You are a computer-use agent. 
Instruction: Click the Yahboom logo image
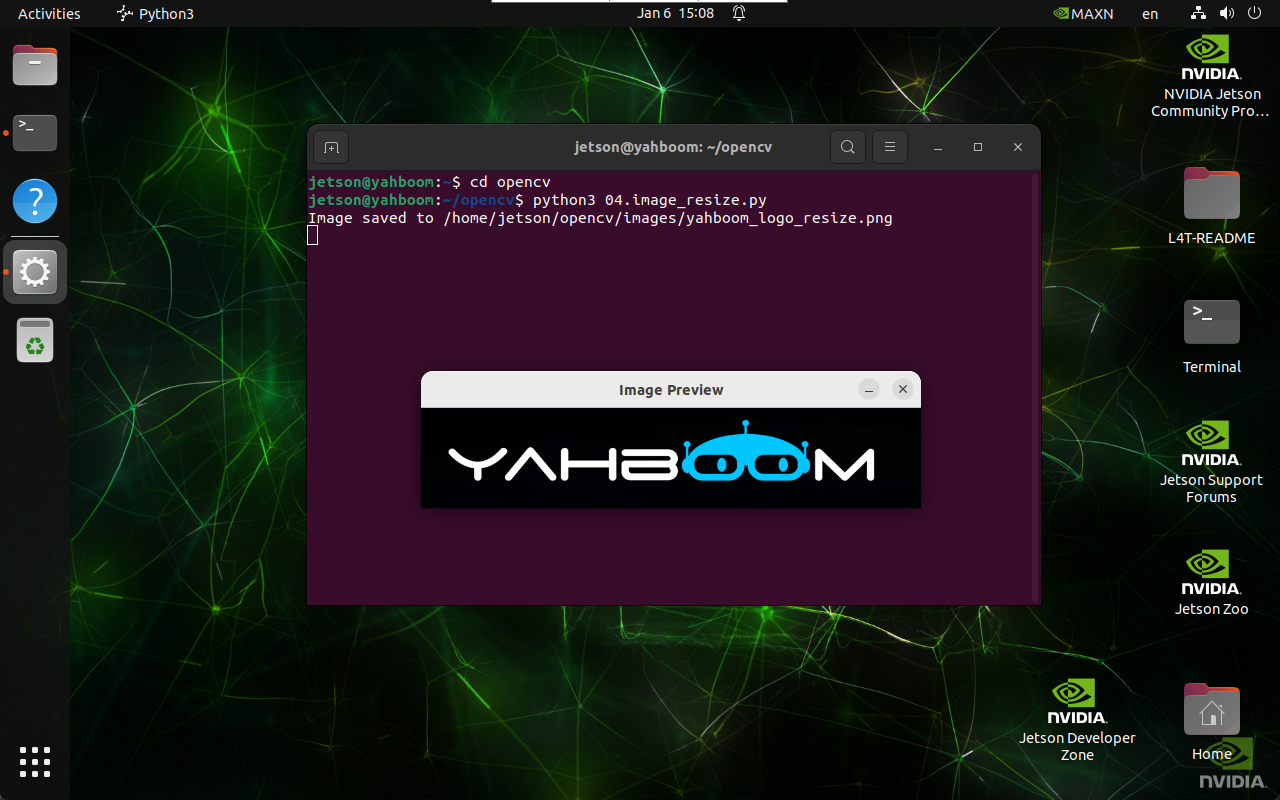[661, 459]
